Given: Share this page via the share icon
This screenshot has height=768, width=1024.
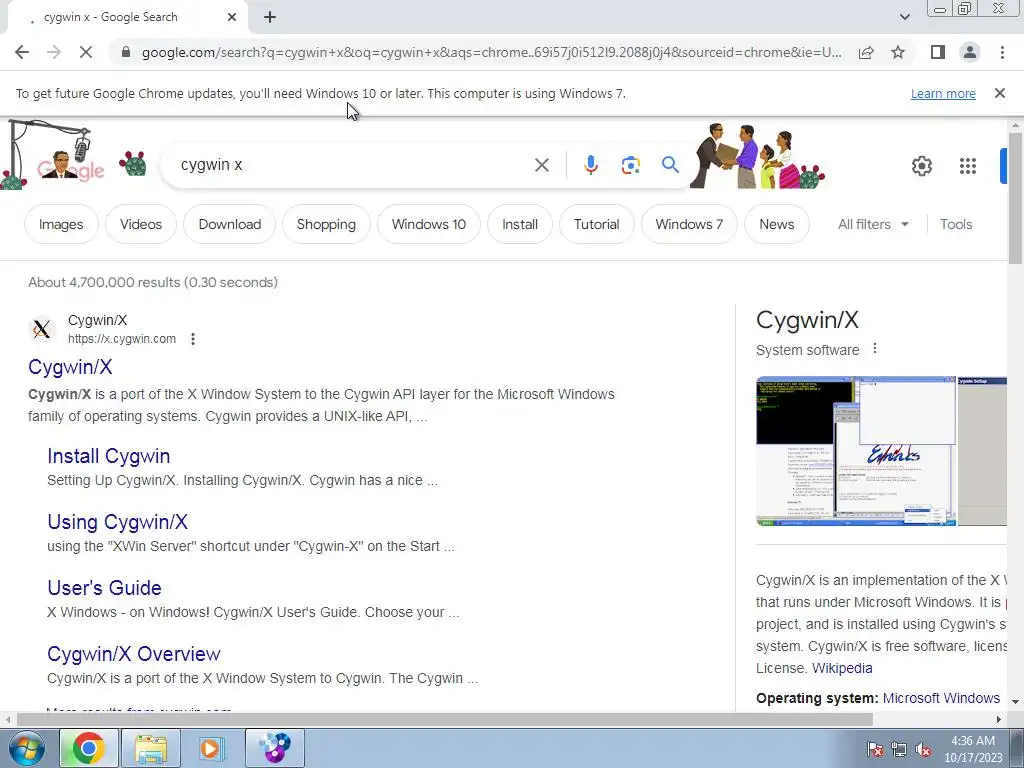Looking at the screenshot, I should tap(866, 52).
